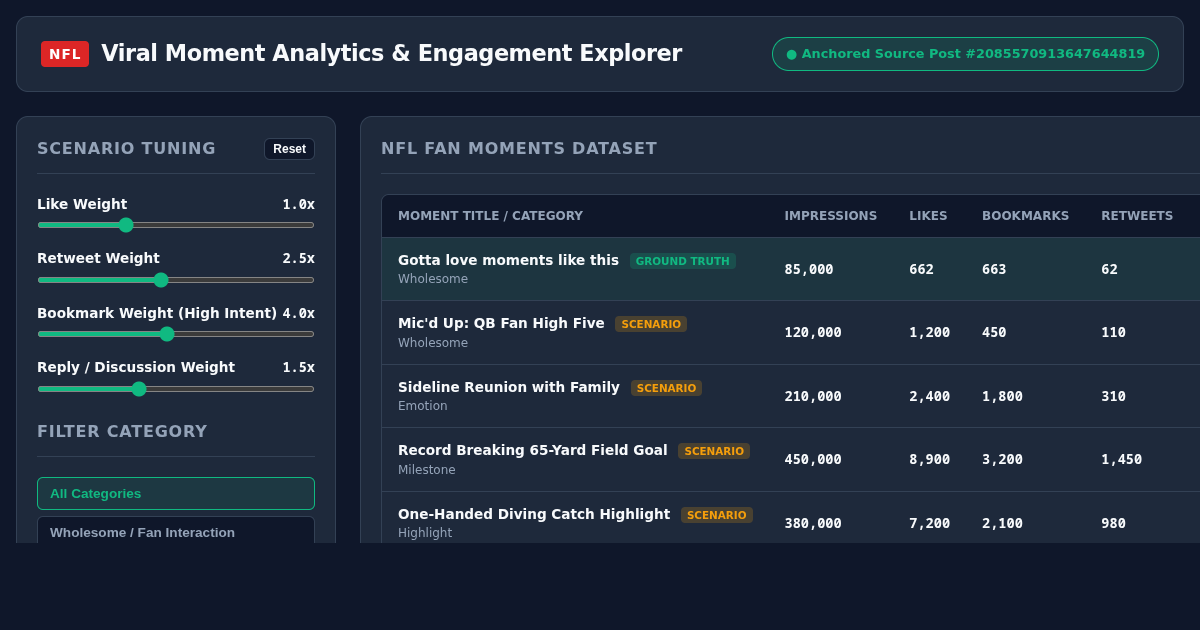Filter by Wholesome / Fan Interaction category

click(176, 531)
